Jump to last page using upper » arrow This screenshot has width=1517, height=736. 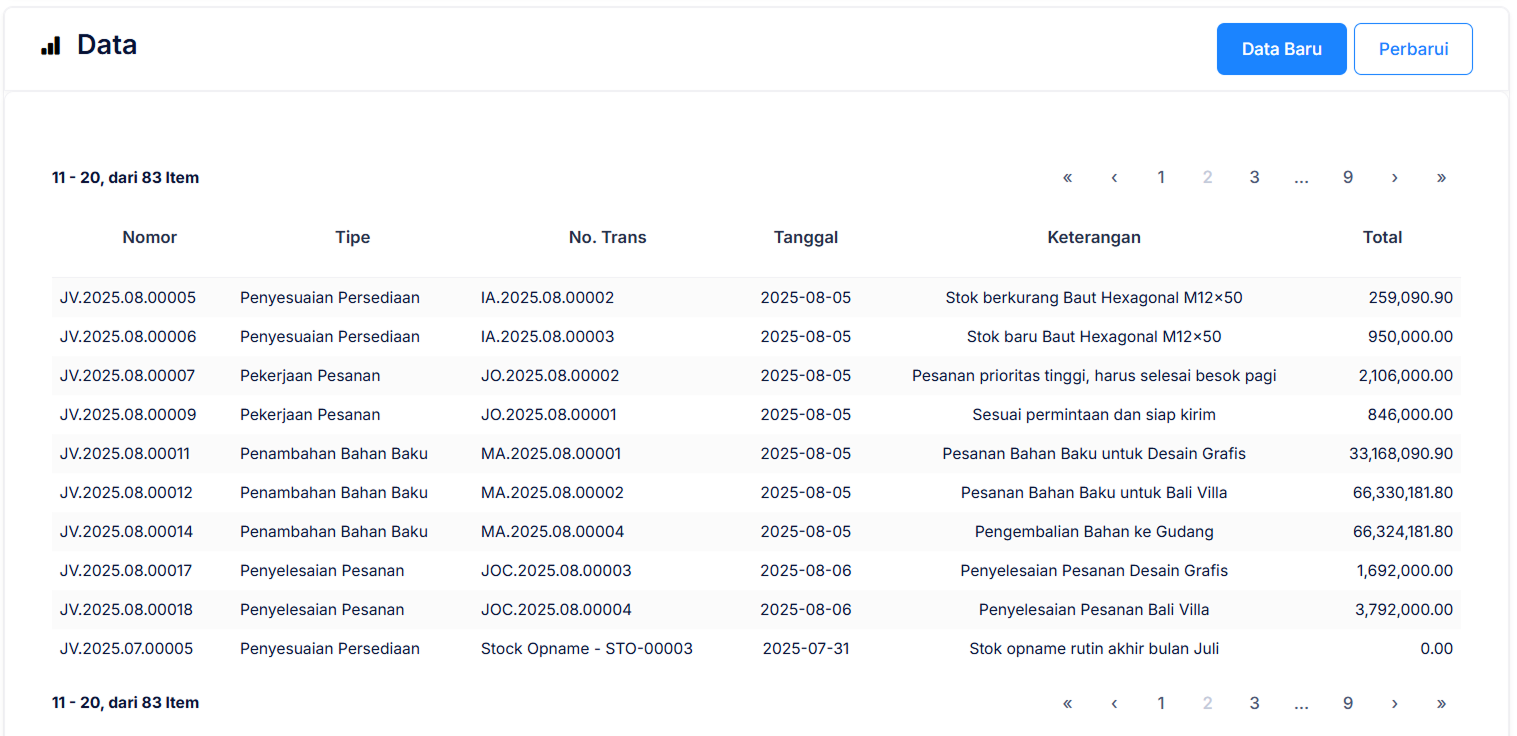pos(1441,178)
